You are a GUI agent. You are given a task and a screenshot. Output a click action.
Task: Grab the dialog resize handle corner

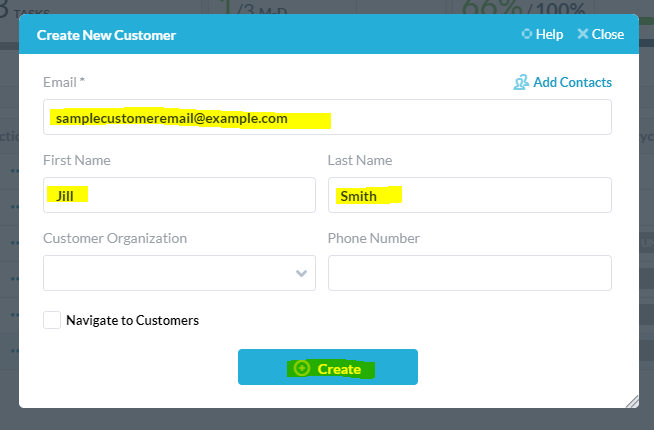(x=633, y=401)
